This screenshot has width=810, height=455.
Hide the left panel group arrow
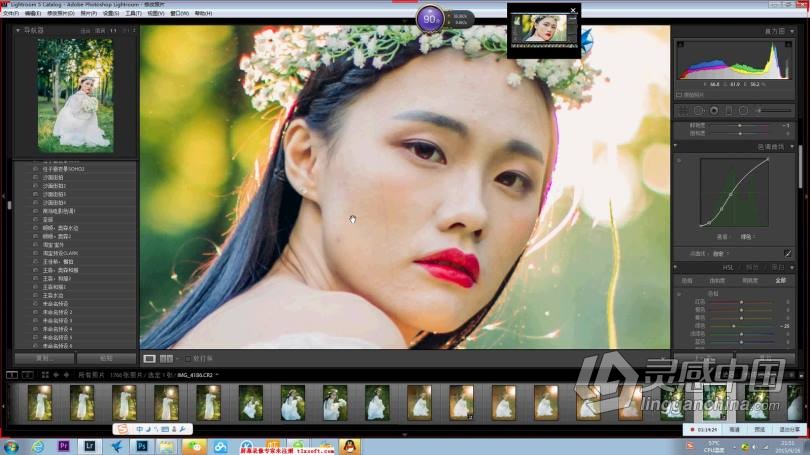(3, 196)
